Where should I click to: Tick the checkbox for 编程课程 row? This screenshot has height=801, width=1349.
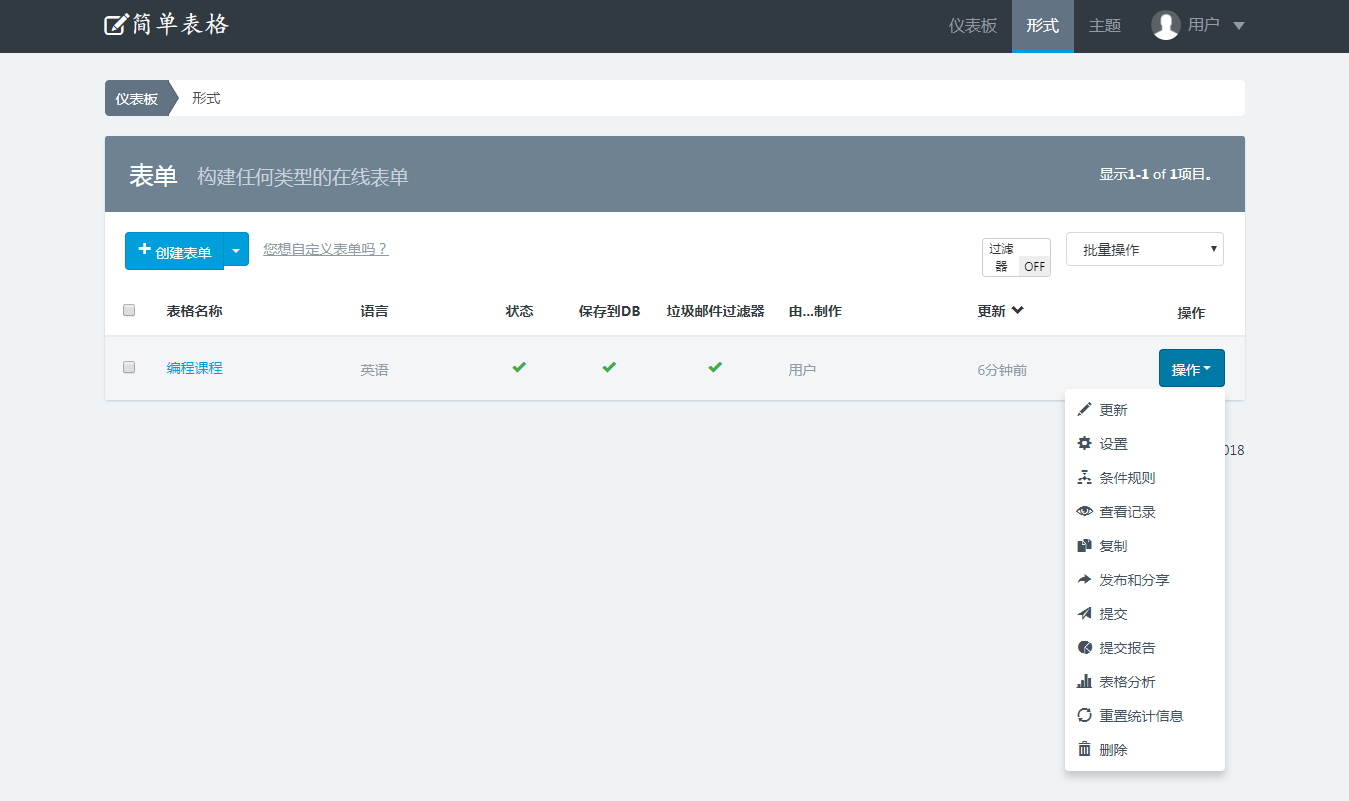pyautogui.click(x=129, y=367)
